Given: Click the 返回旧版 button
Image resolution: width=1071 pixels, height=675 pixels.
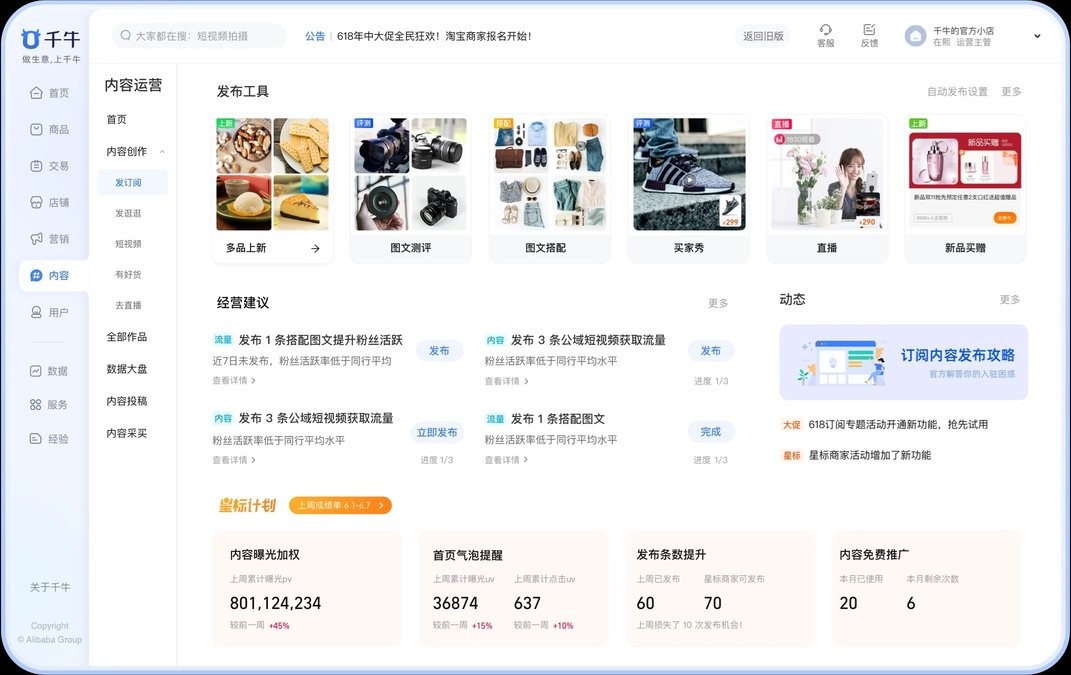Looking at the screenshot, I should (762, 35).
